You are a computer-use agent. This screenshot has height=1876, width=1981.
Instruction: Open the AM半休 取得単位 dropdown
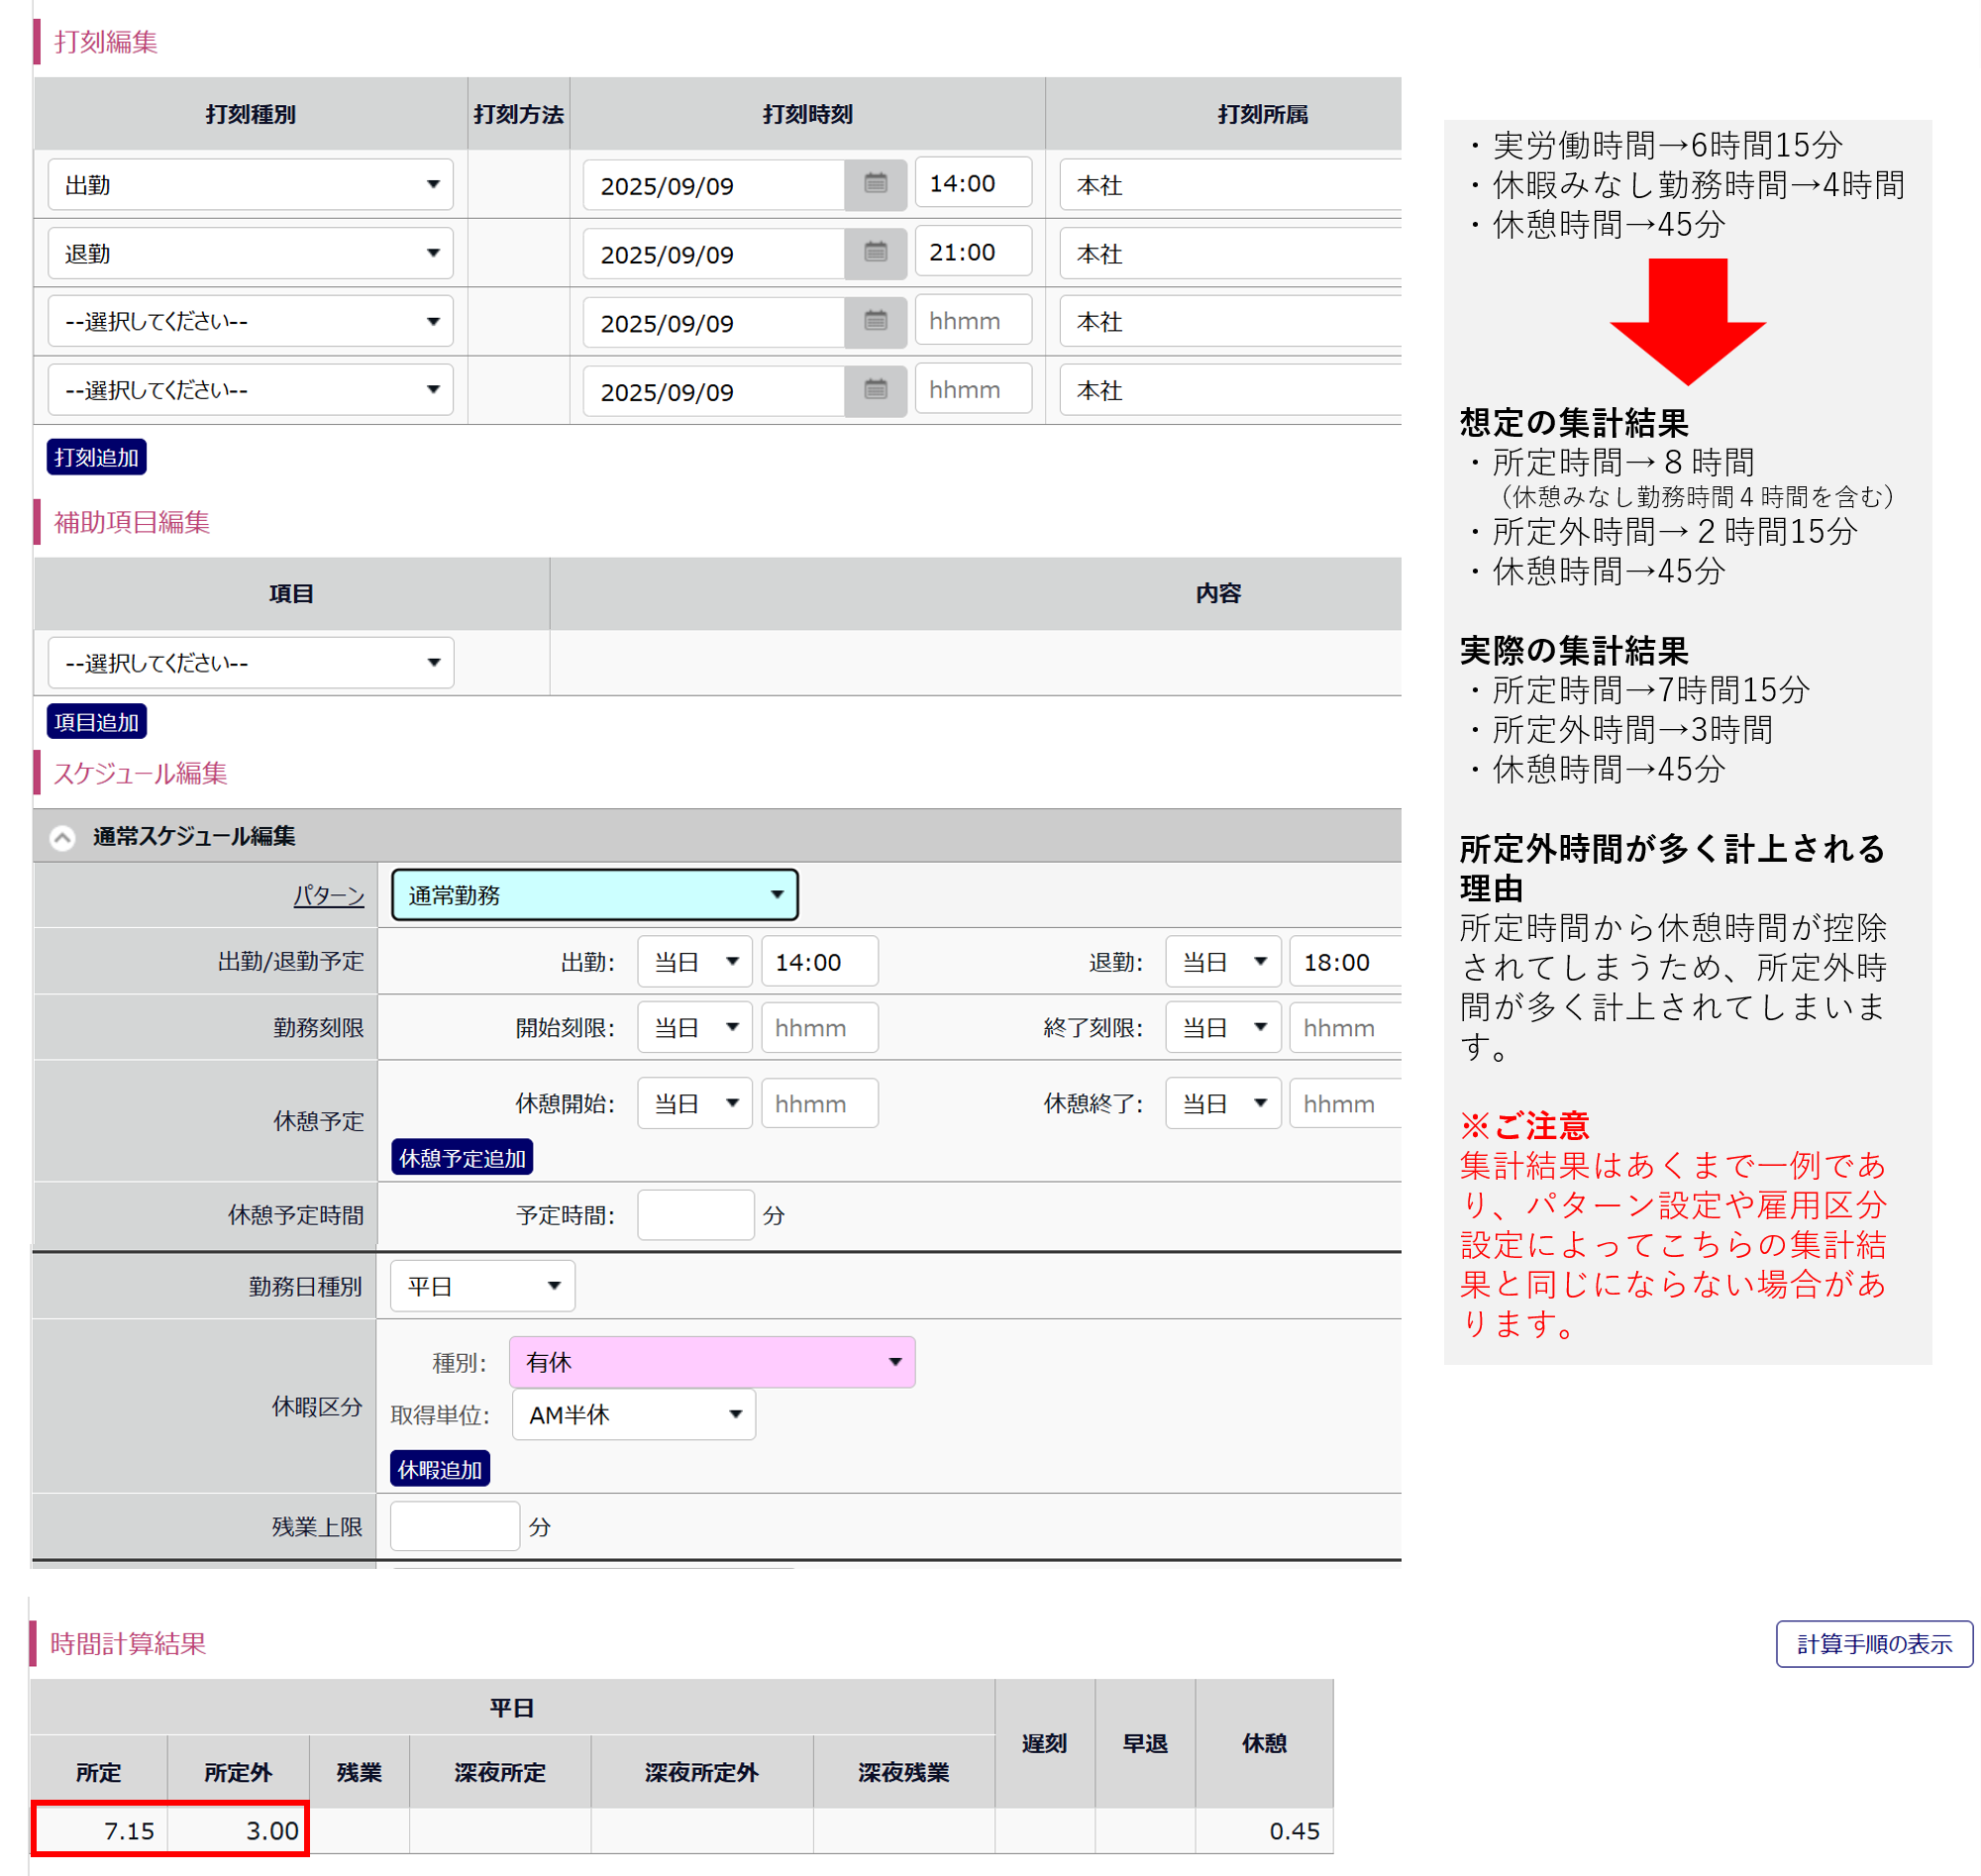tap(633, 1415)
